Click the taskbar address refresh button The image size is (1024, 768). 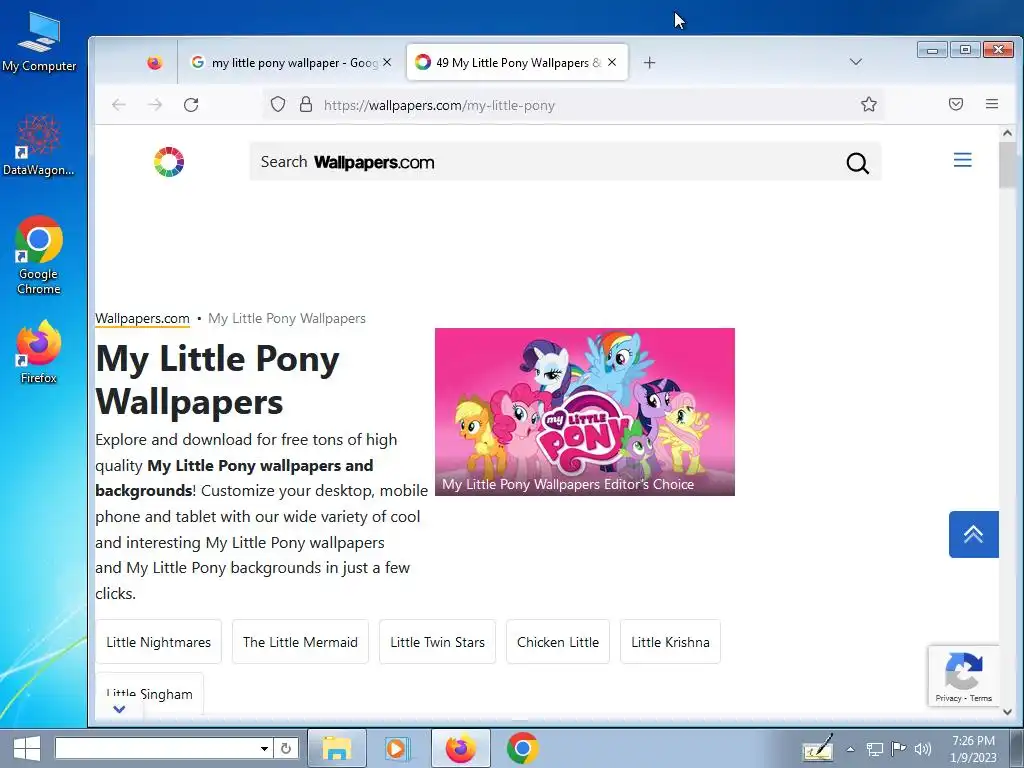pos(286,748)
